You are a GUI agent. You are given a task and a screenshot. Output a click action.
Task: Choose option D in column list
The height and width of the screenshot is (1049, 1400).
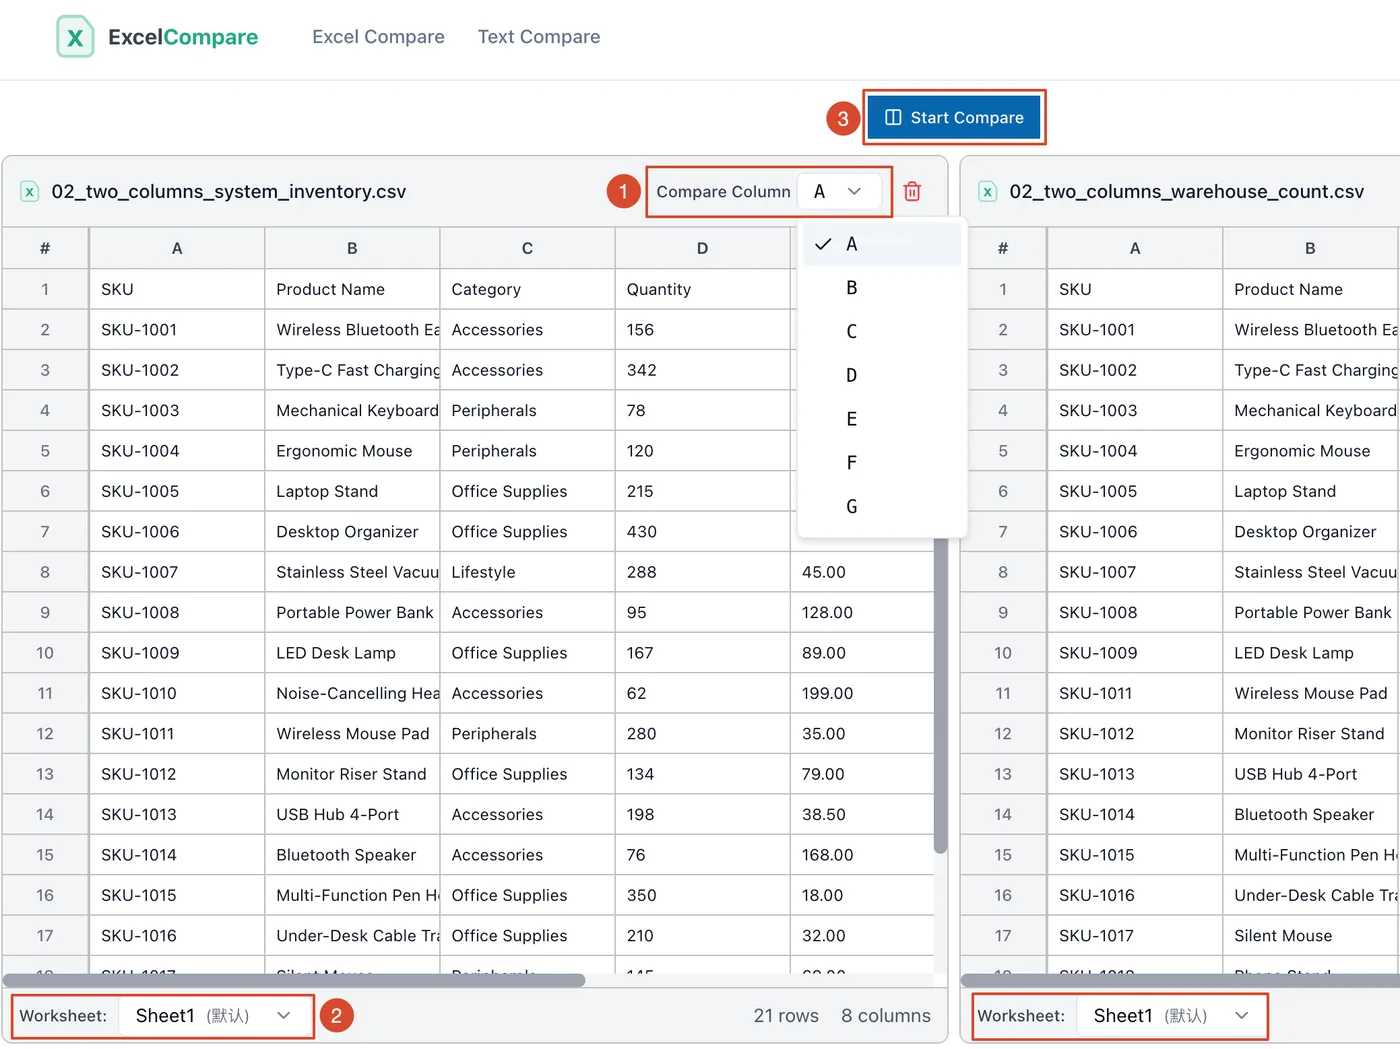[882, 375]
